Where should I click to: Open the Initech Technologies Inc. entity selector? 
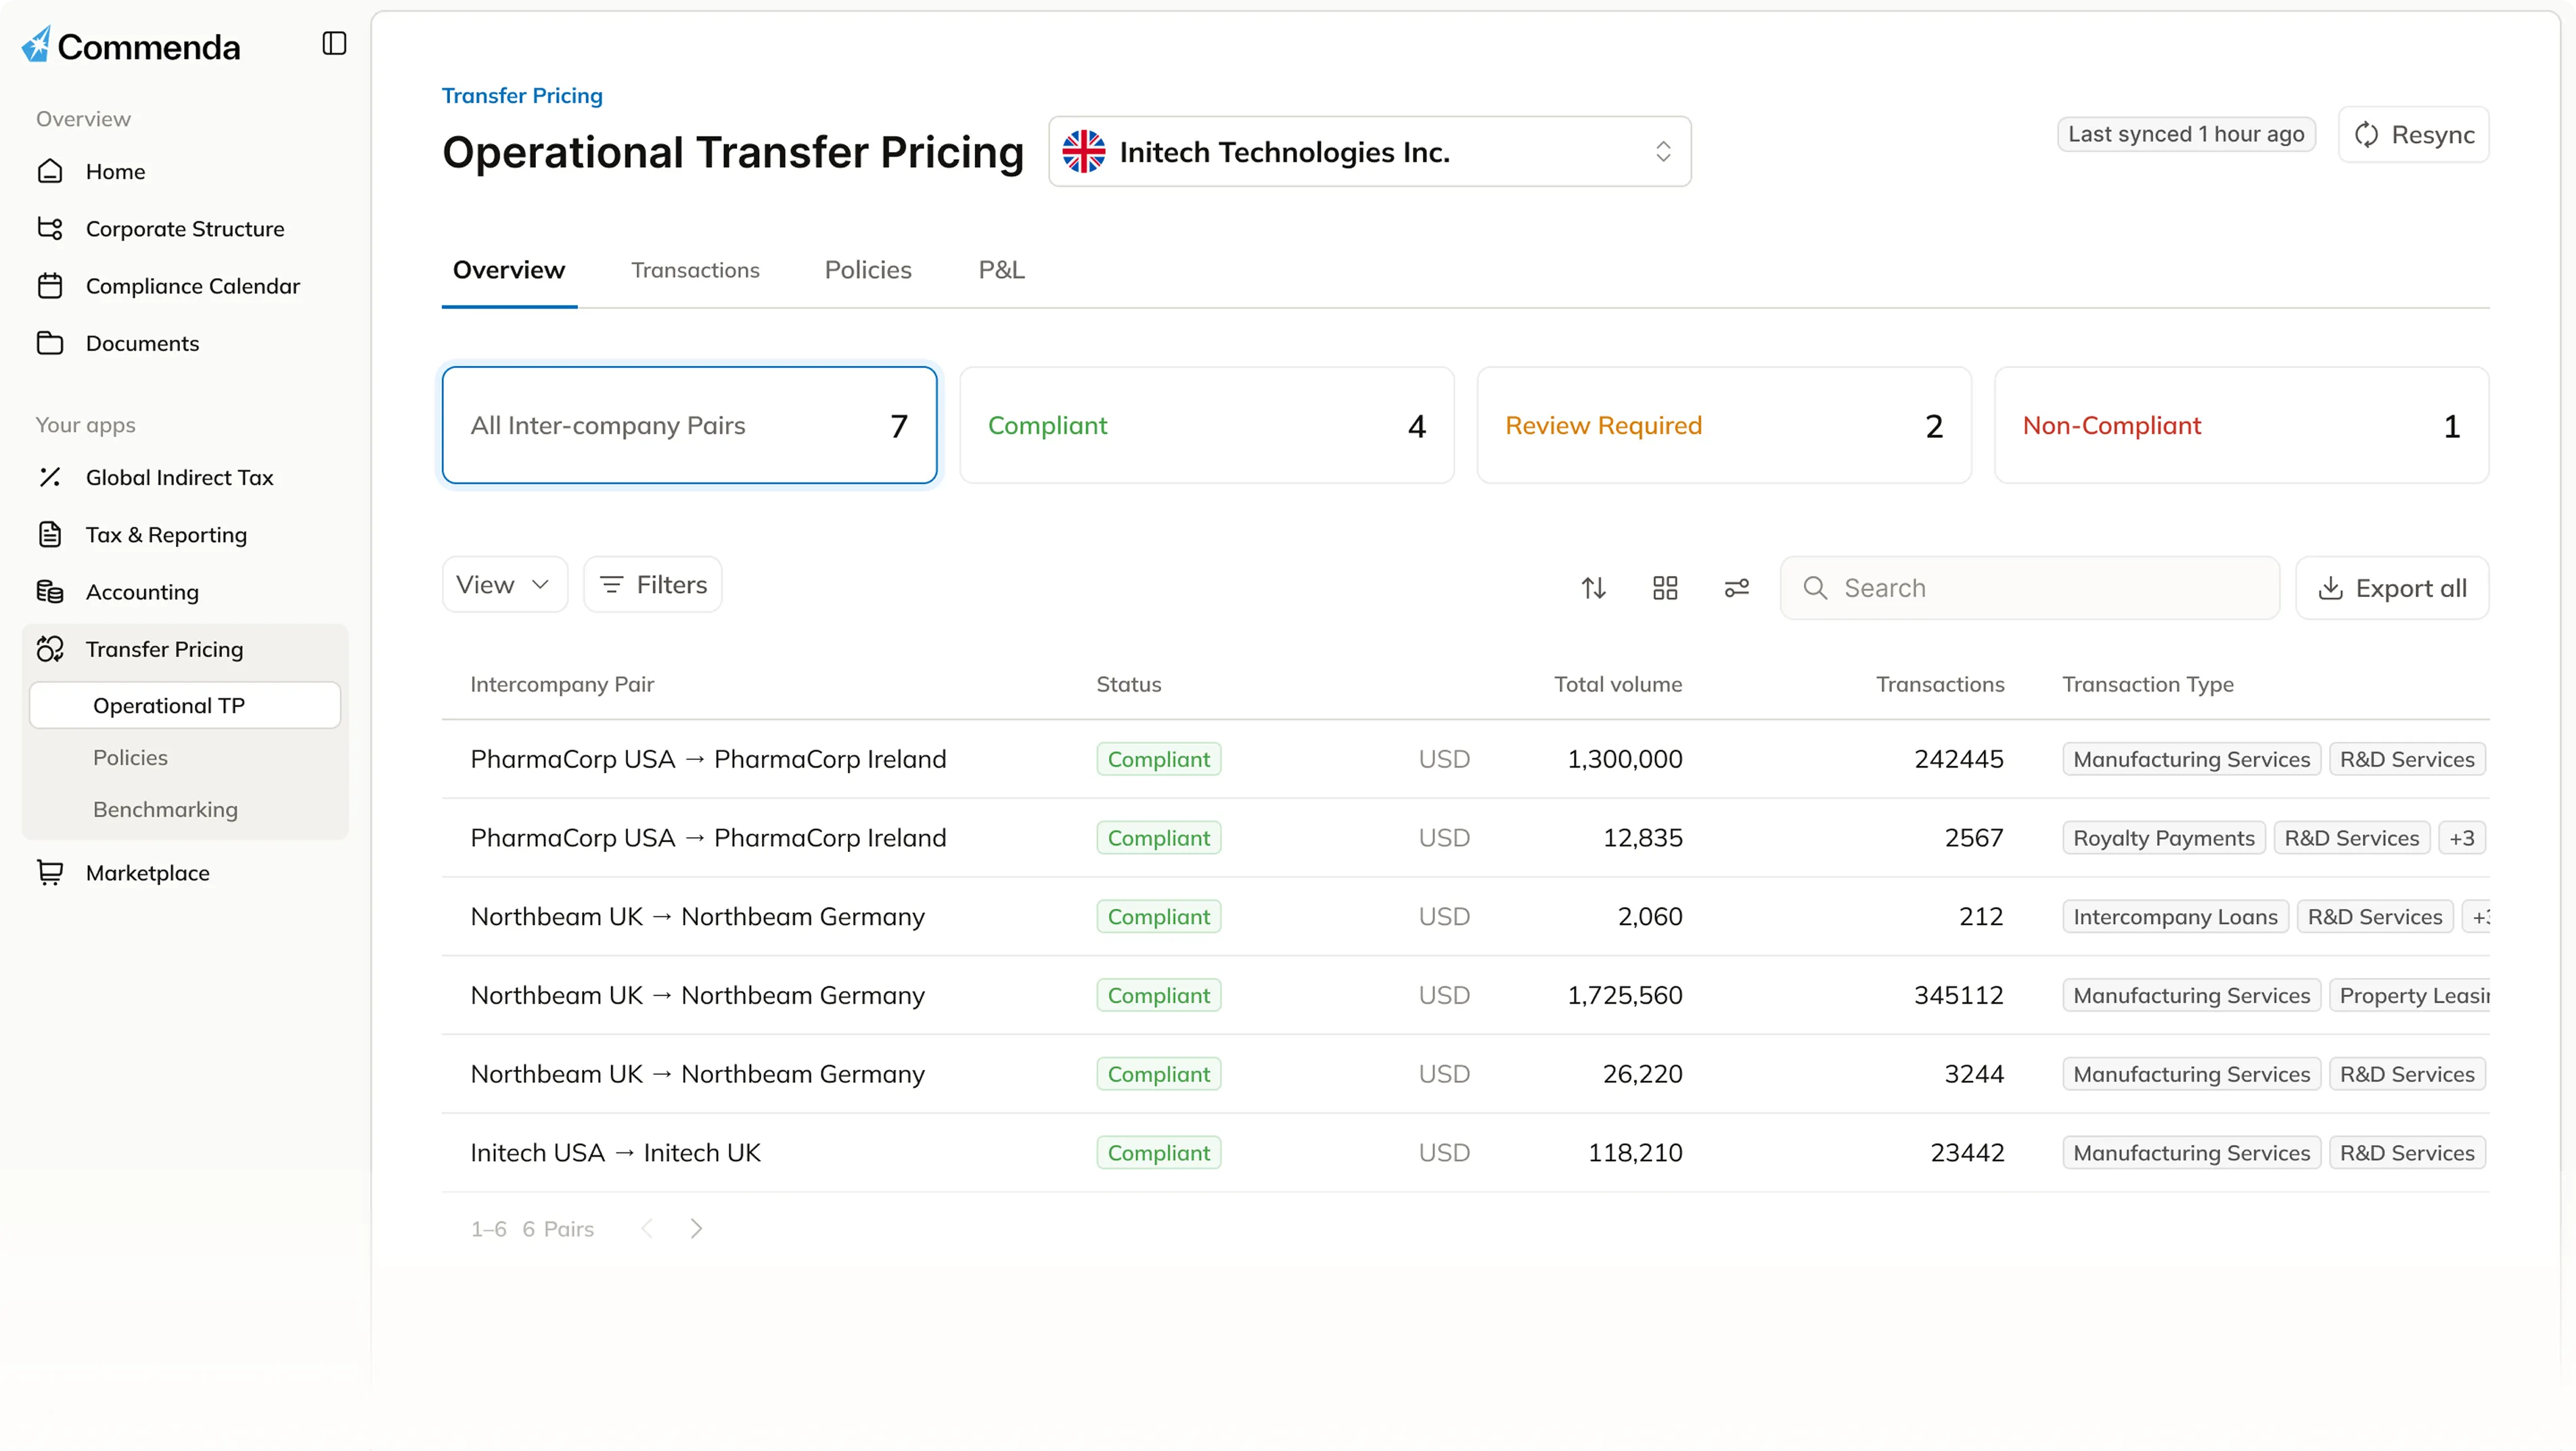pyautogui.click(x=1369, y=152)
